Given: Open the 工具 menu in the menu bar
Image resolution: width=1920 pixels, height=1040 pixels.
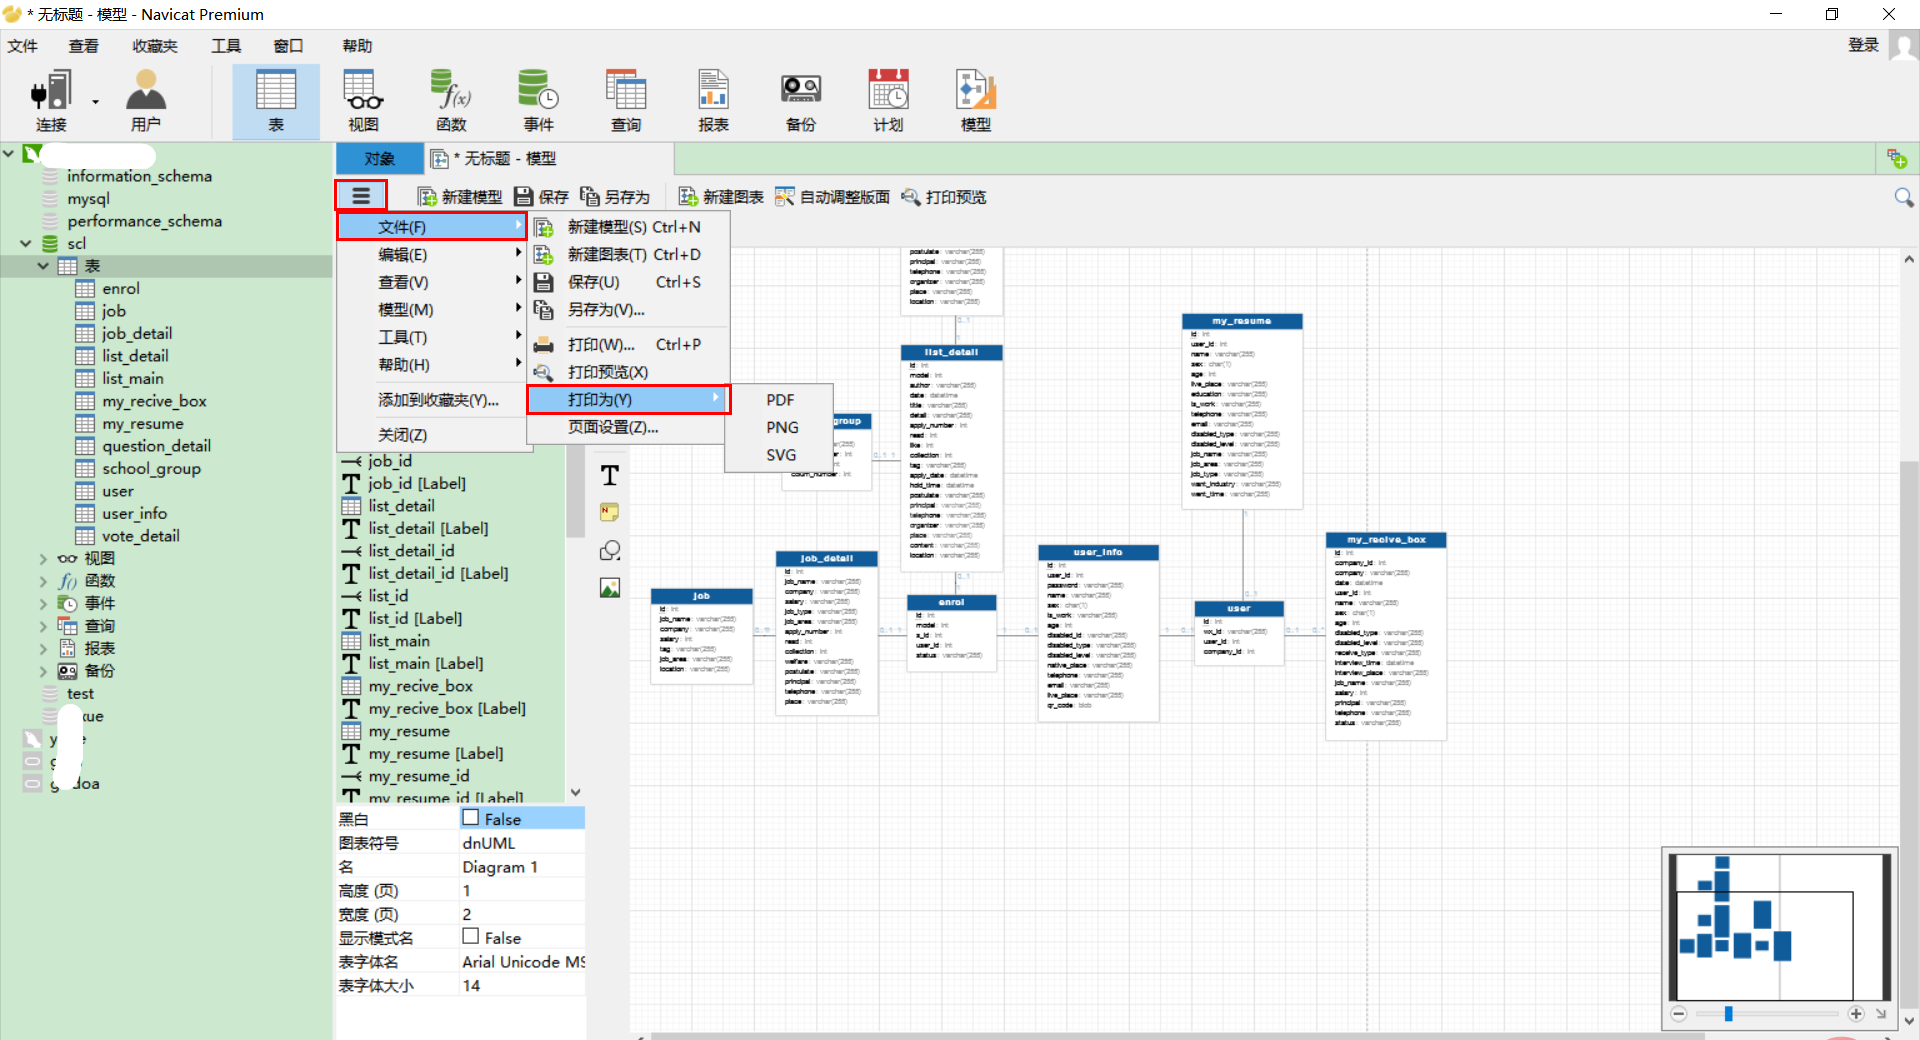Looking at the screenshot, I should [226, 46].
